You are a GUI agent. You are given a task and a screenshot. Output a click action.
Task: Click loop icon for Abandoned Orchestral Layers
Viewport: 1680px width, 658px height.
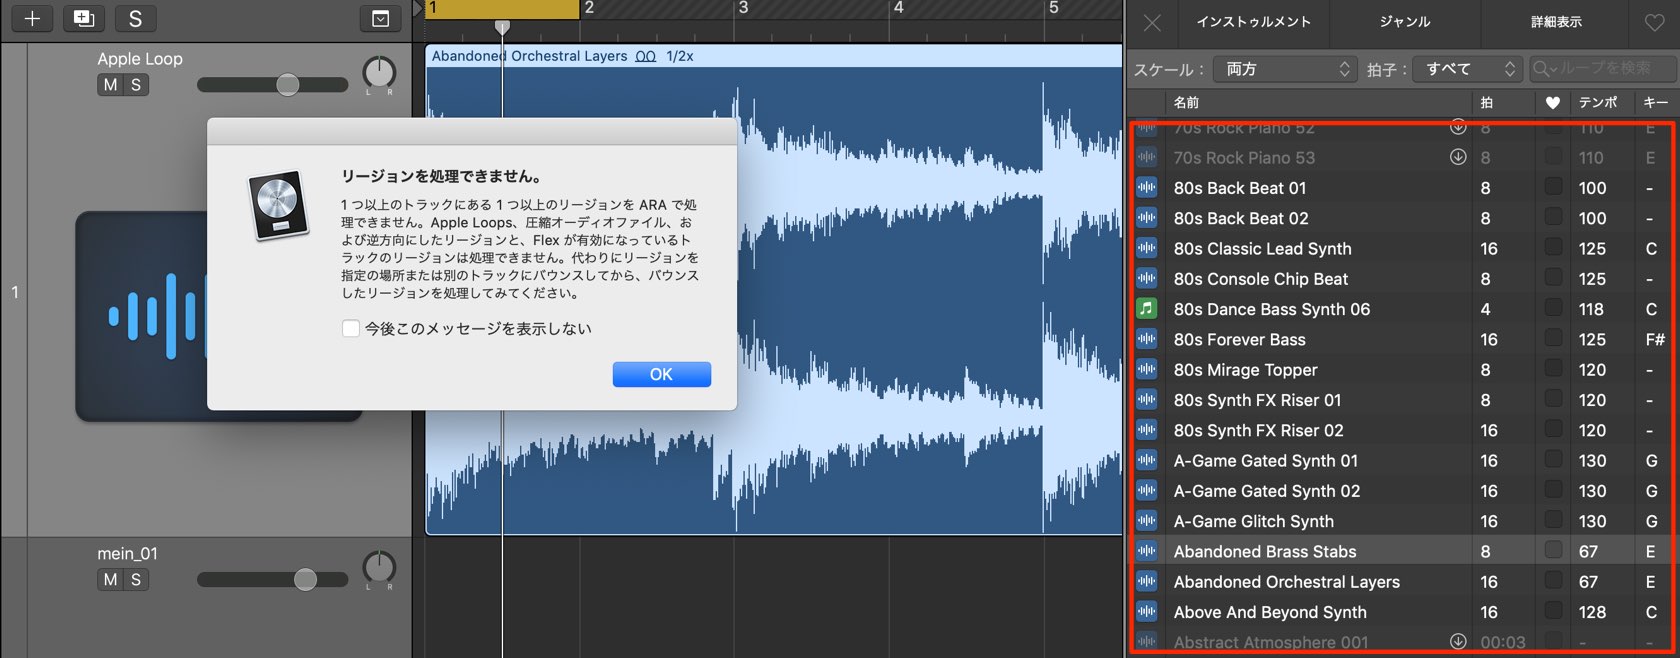pyautogui.click(x=1146, y=581)
